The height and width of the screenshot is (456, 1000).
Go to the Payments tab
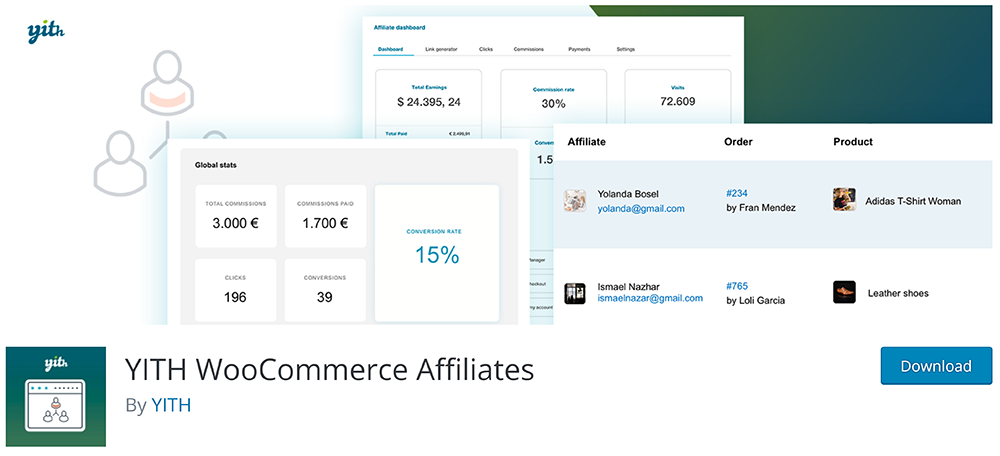point(579,49)
